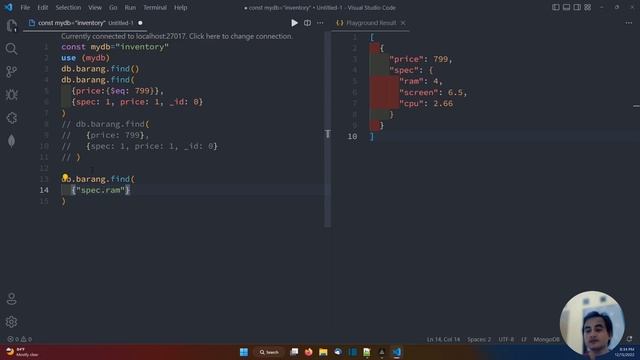The width and height of the screenshot is (640, 360).
Task: Open the Manage settings gear
Action: [11, 322]
